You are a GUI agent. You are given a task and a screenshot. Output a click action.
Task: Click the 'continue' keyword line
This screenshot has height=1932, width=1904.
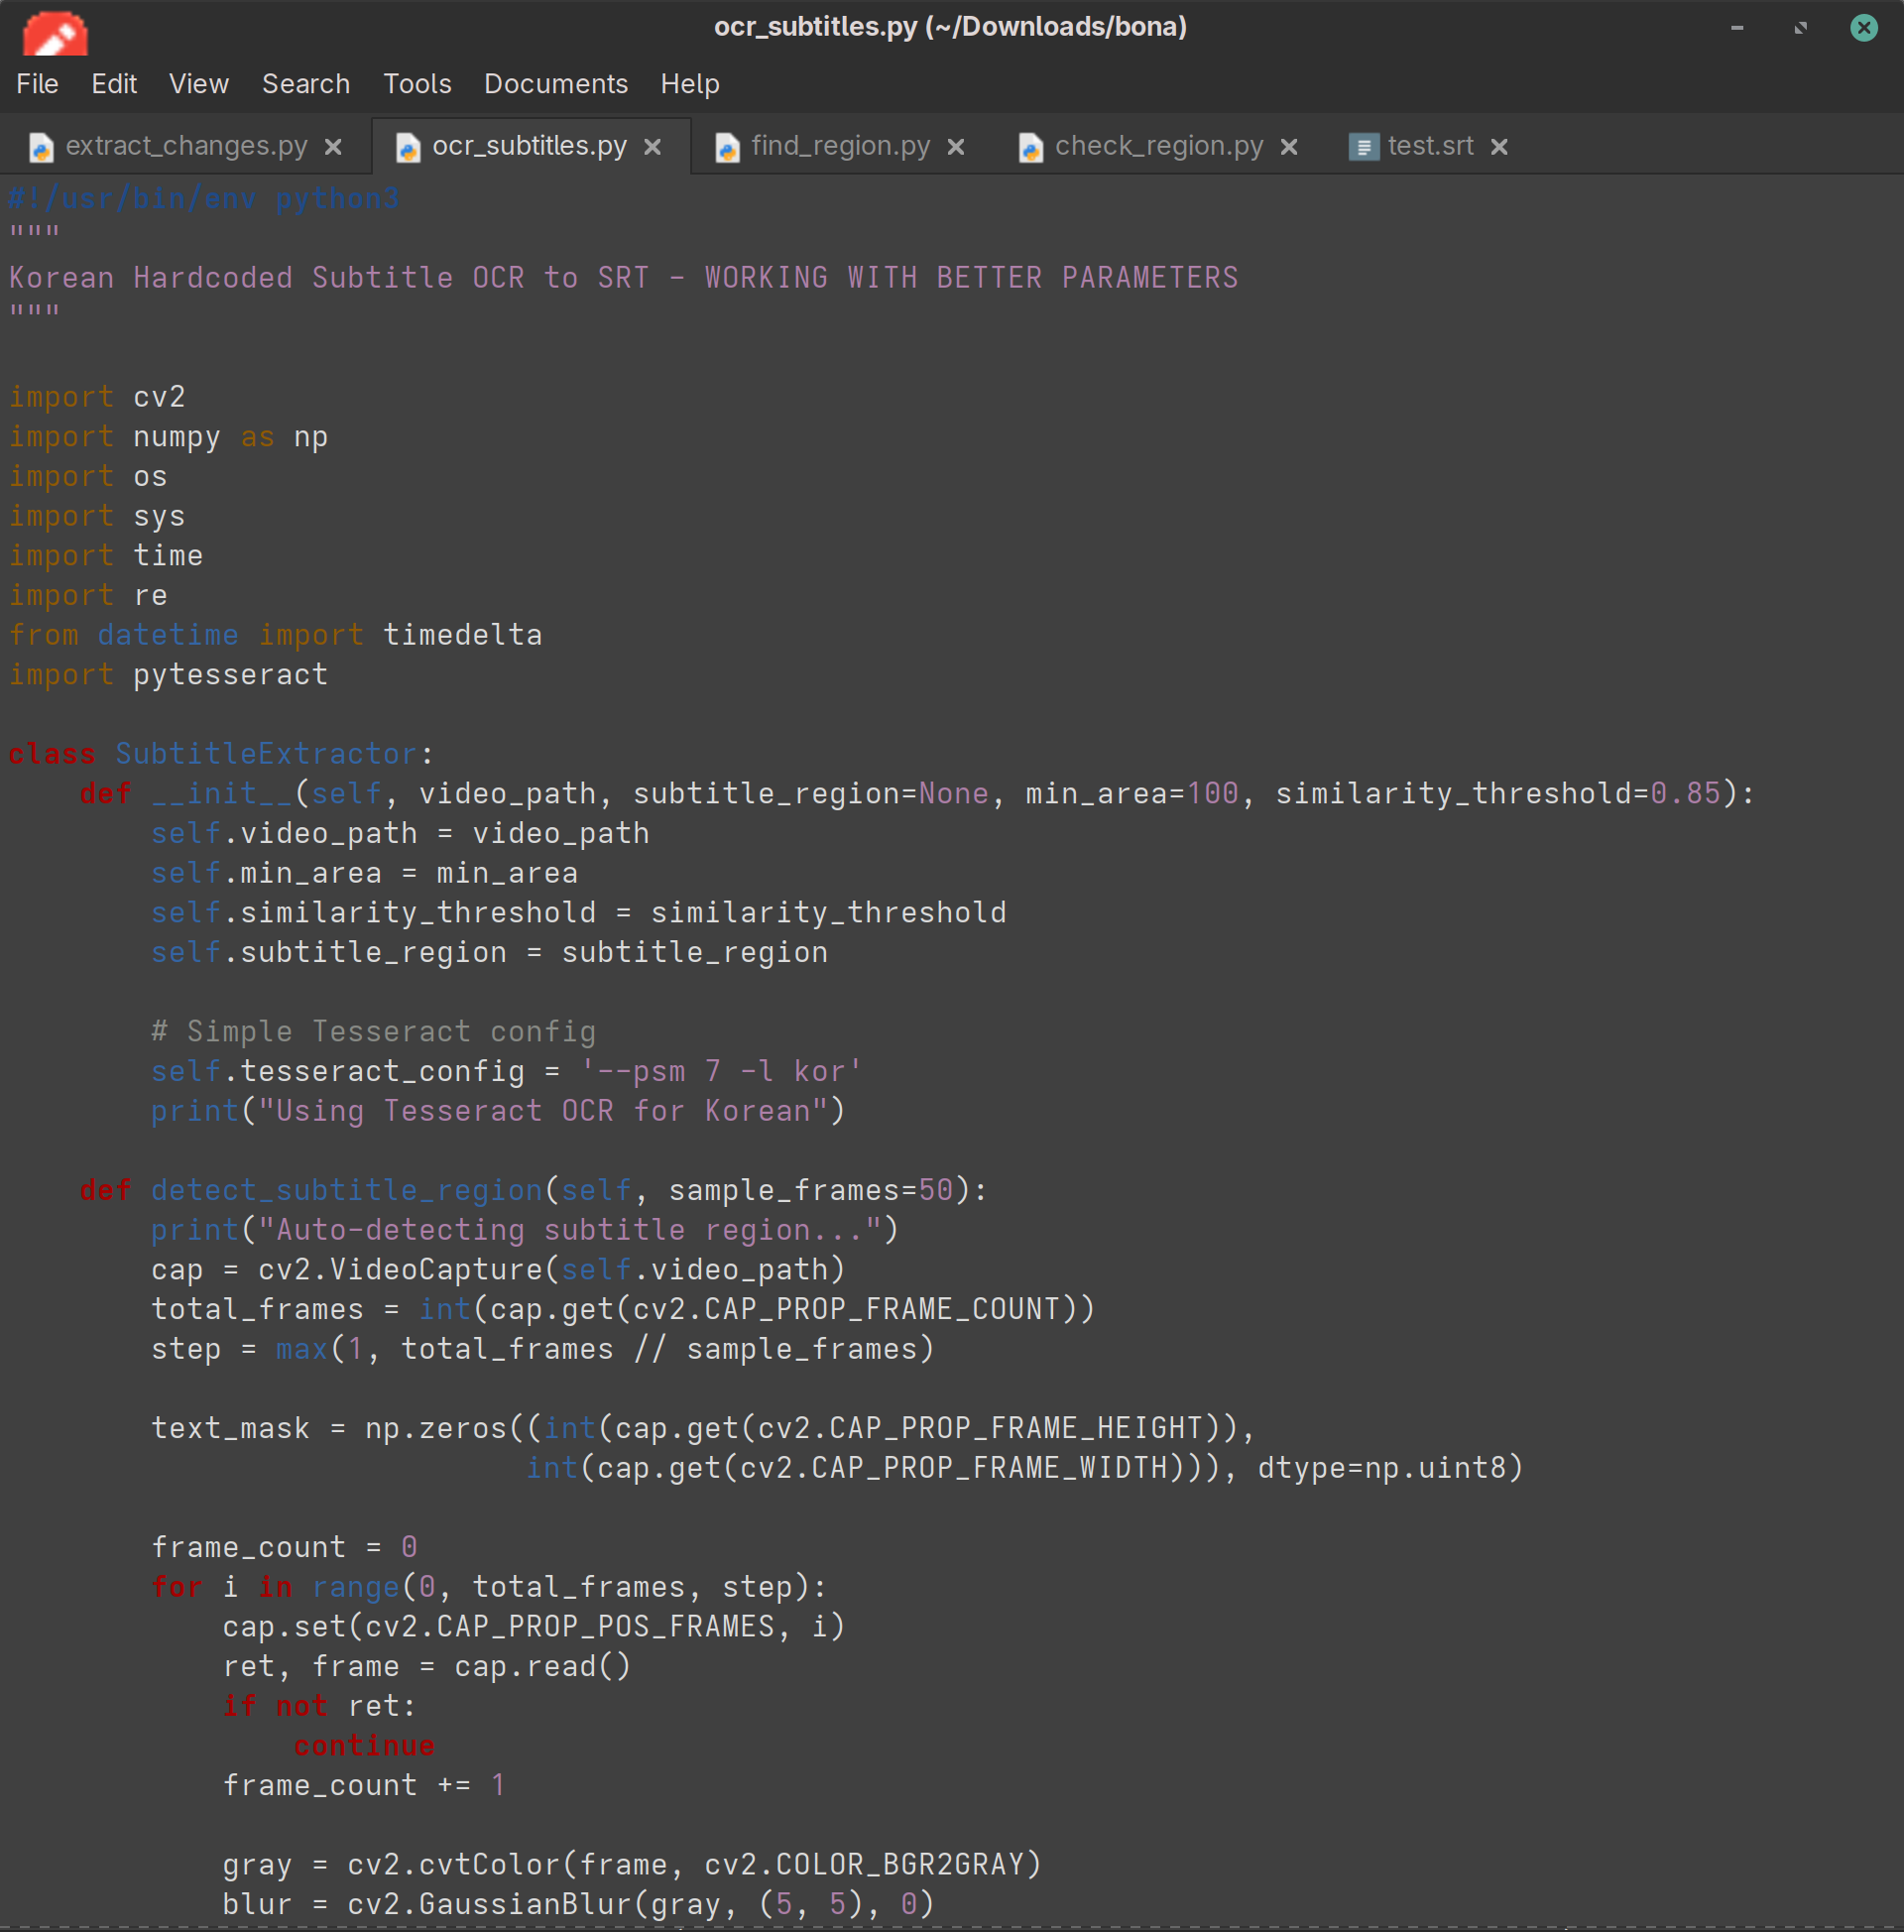[x=364, y=1746]
